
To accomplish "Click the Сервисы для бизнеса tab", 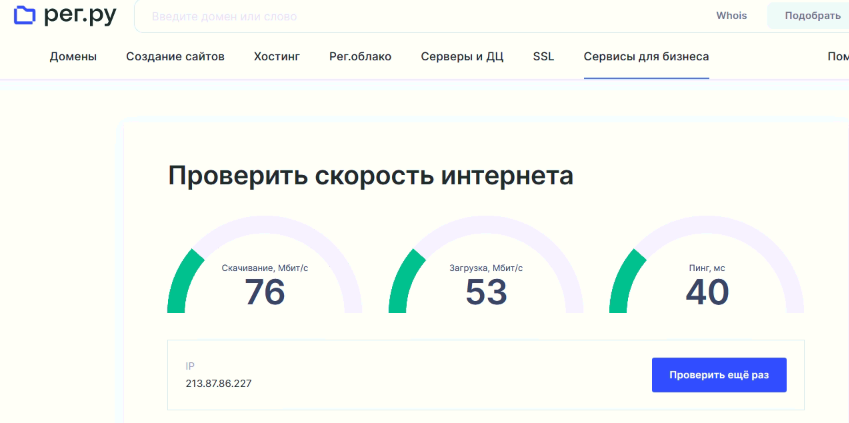I will (x=646, y=56).
